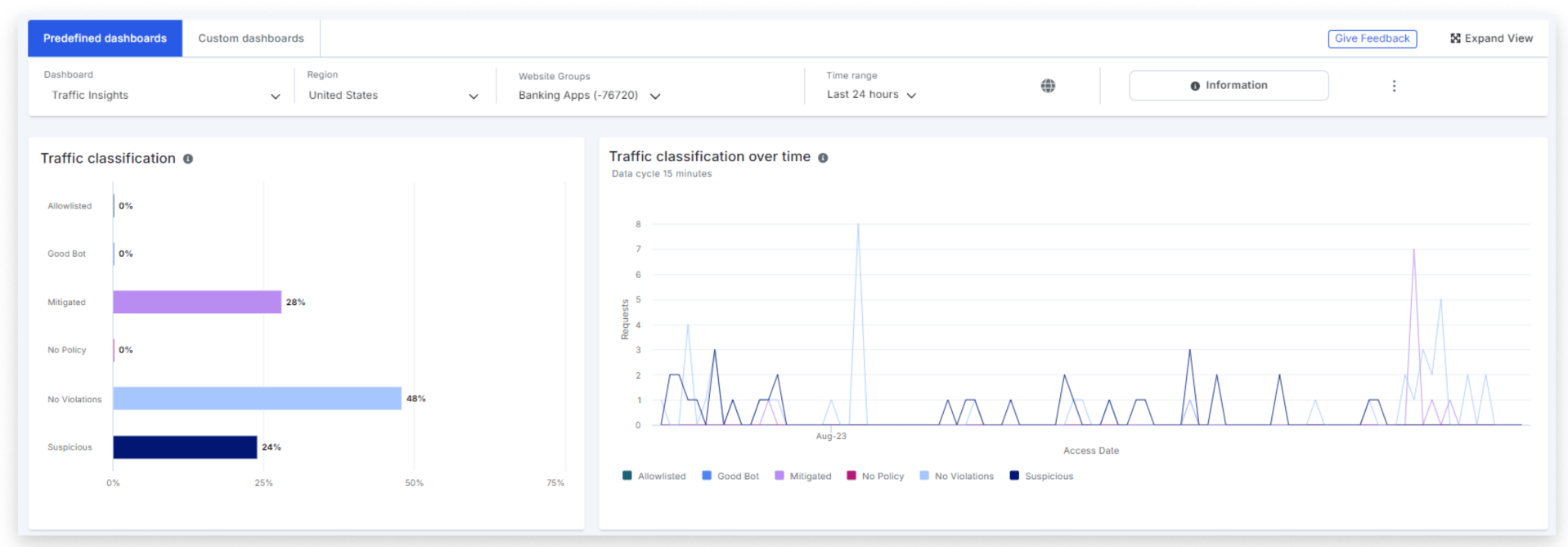The height and width of the screenshot is (547, 1568).
Task: Click the Information button
Action: (x=1229, y=86)
